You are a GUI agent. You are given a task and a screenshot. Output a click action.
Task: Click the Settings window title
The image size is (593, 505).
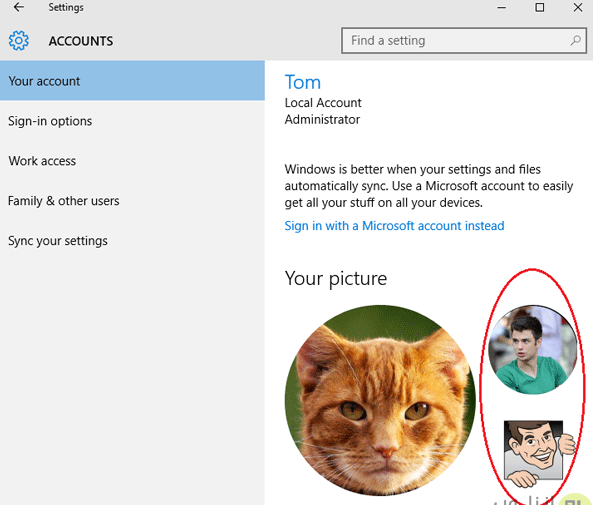click(x=66, y=8)
